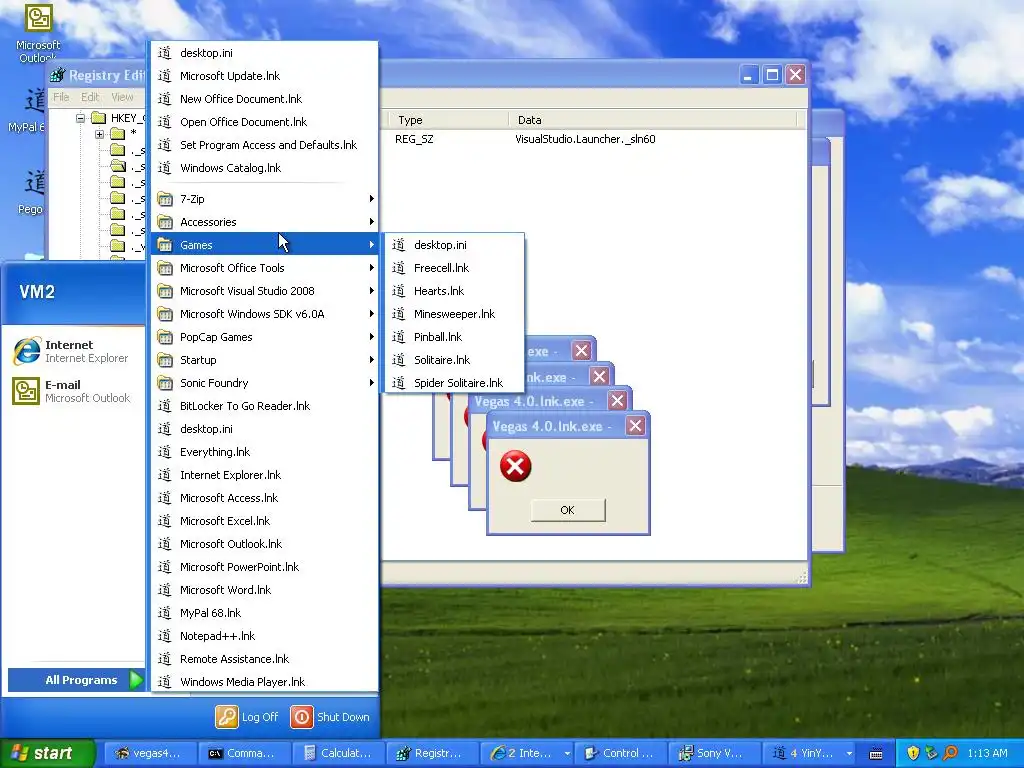Viewport: 1024px width, 768px height.
Task: Launch Spider Solitaire.lnk from Games
Action: point(454,383)
